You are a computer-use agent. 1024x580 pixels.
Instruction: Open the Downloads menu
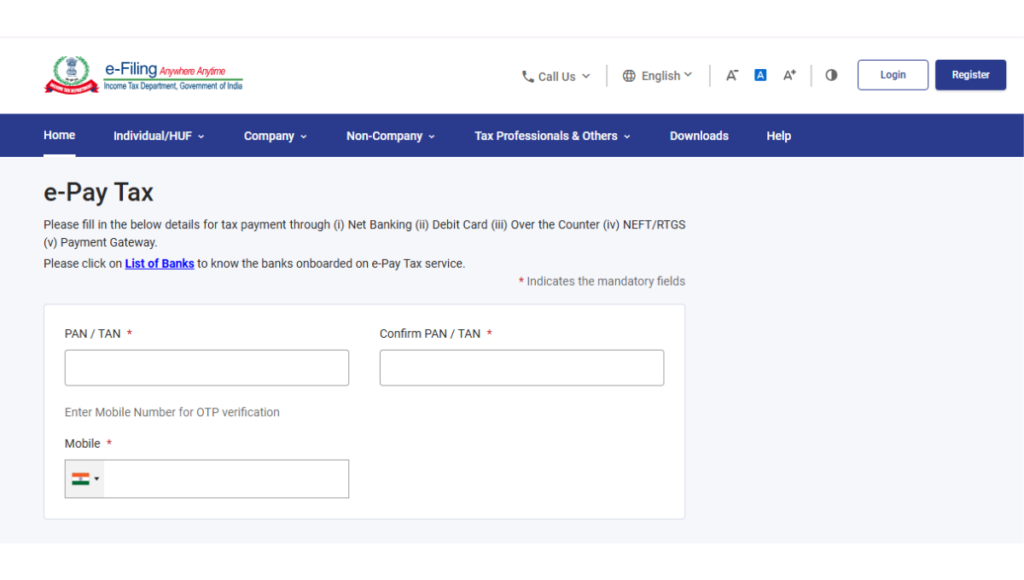click(x=699, y=135)
